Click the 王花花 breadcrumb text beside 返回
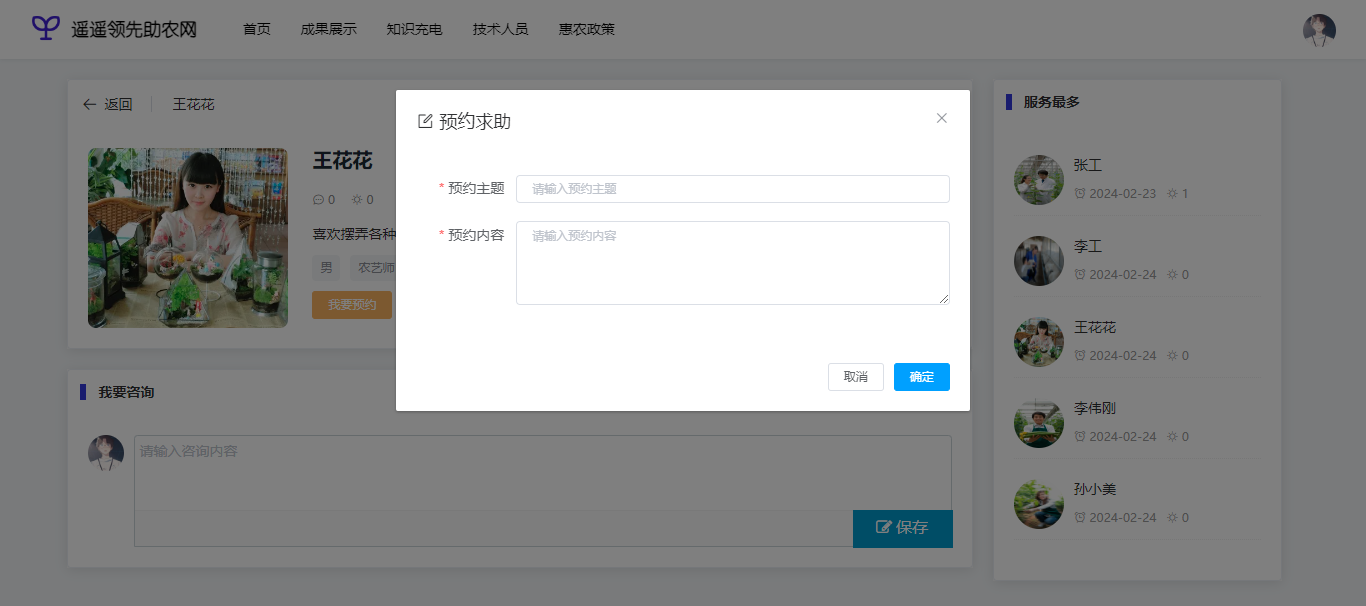1366x606 pixels. pyautogui.click(x=194, y=104)
